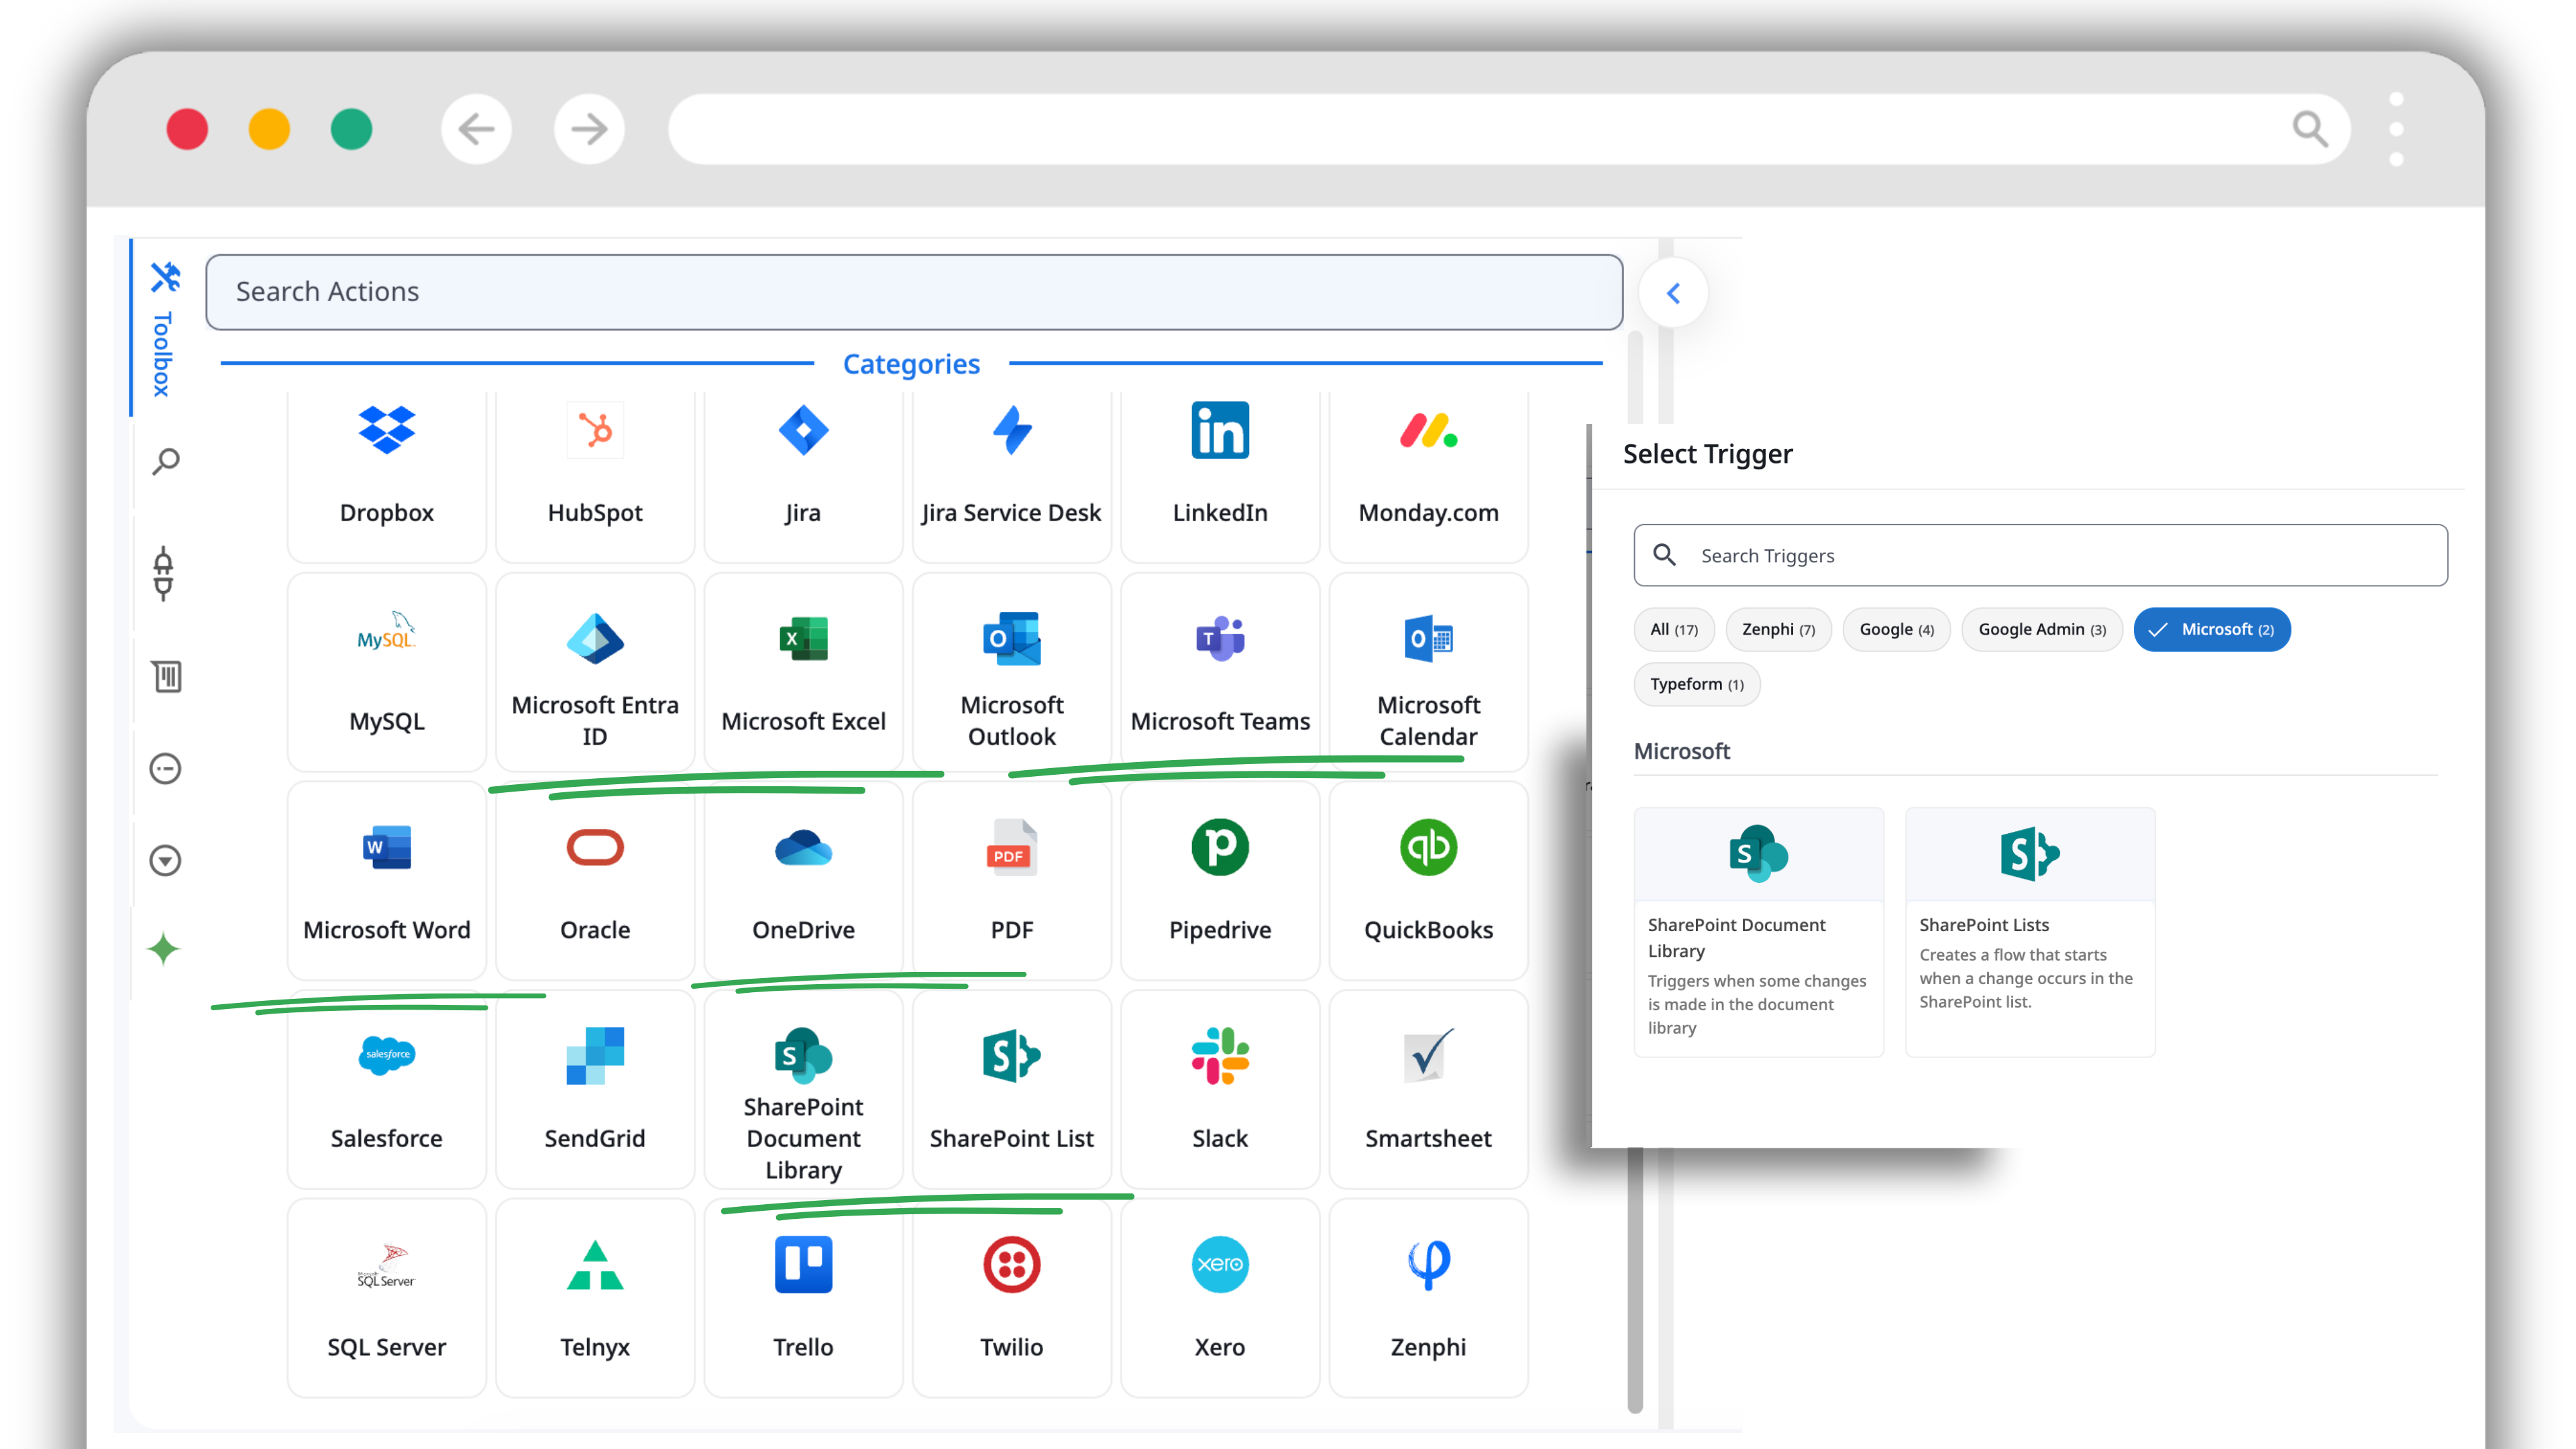Focus the Search Actions input field

coord(914,292)
